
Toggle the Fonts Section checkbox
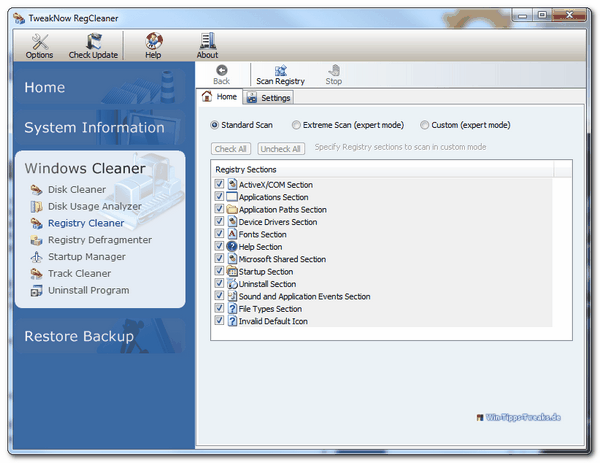219,233
